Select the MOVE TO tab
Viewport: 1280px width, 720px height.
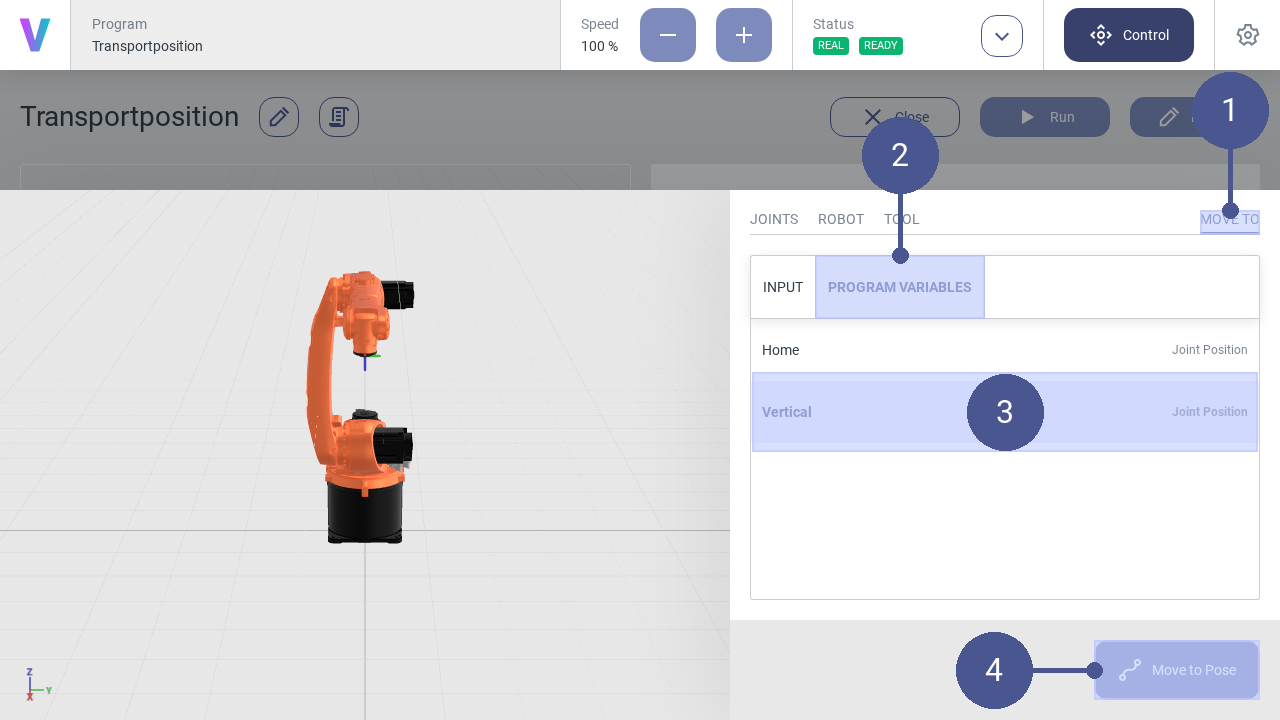point(1229,220)
